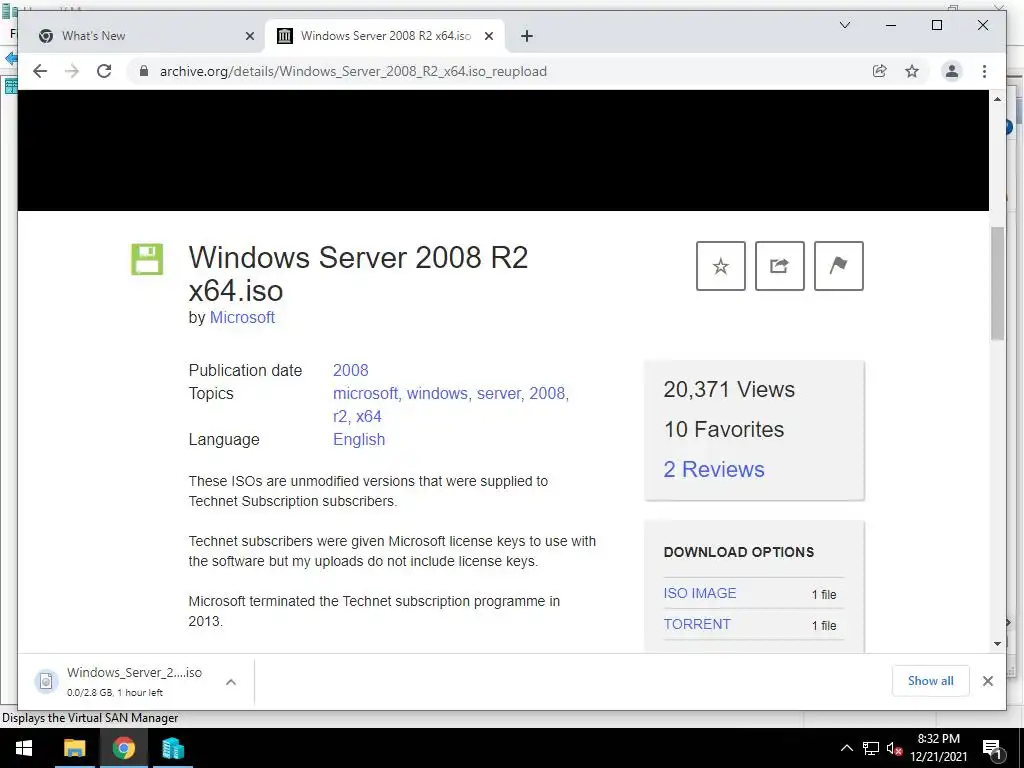This screenshot has height=768, width=1024.
Task: Click the 20,371 Views text
Action: click(729, 390)
